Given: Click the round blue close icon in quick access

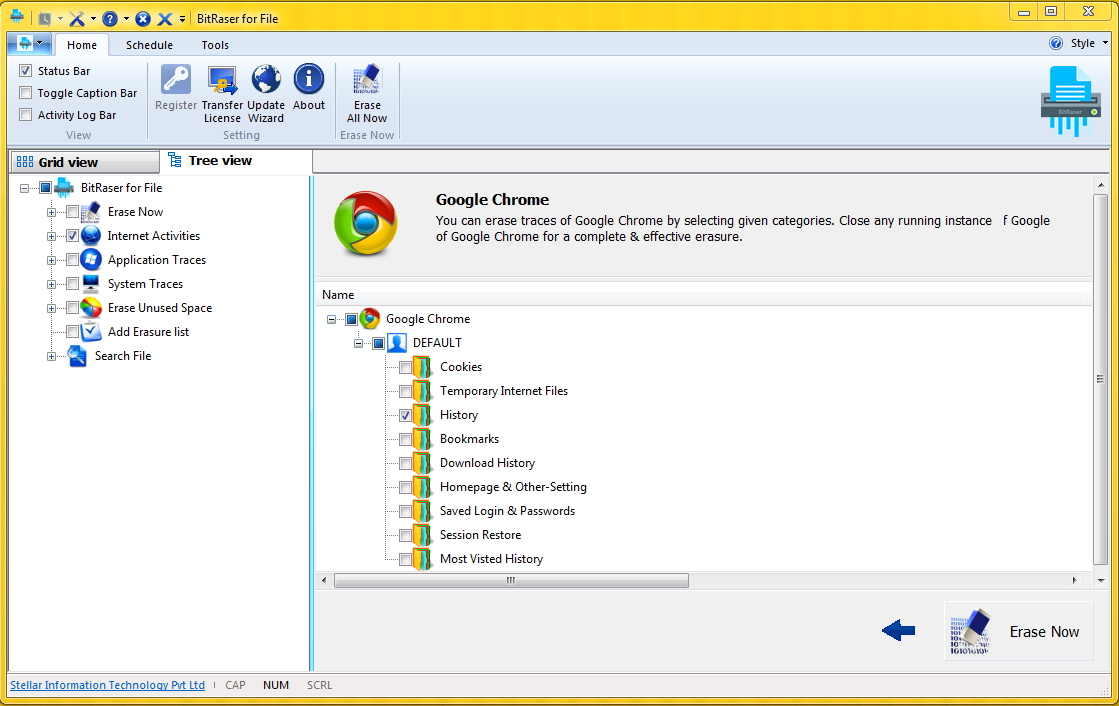Looking at the screenshot, I should pyautogui.click(x=143, y=19).
